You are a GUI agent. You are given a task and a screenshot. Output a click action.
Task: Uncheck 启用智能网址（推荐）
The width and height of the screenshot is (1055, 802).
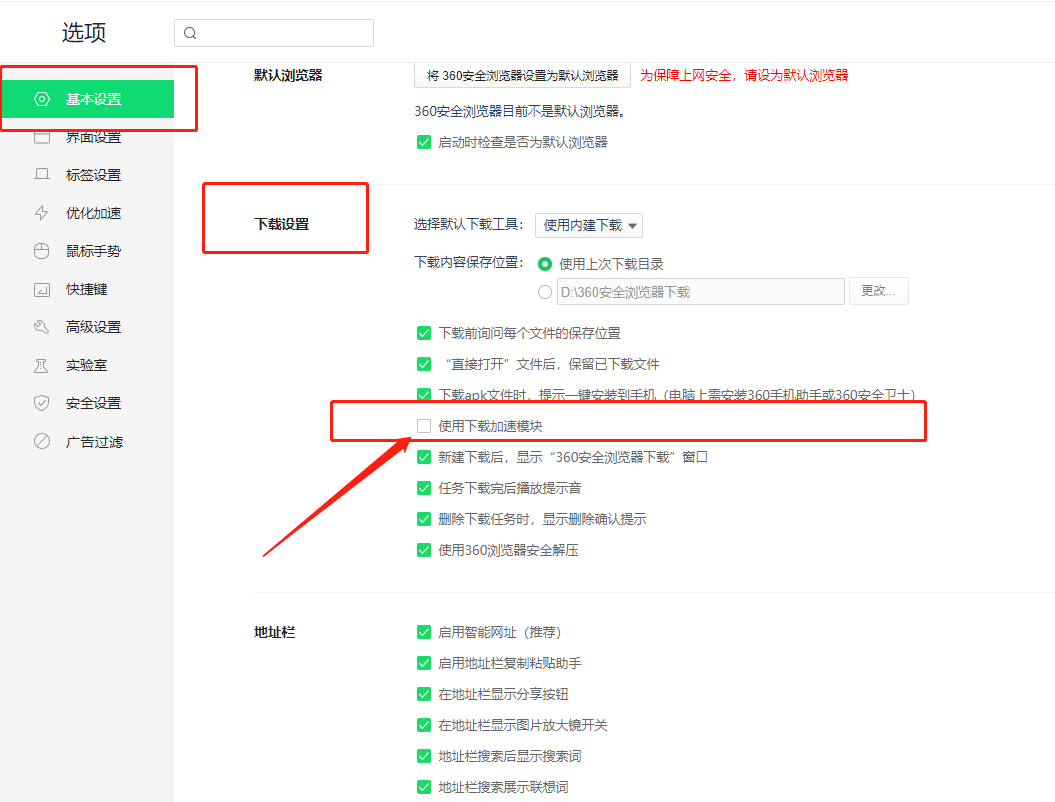coord(424,632)
